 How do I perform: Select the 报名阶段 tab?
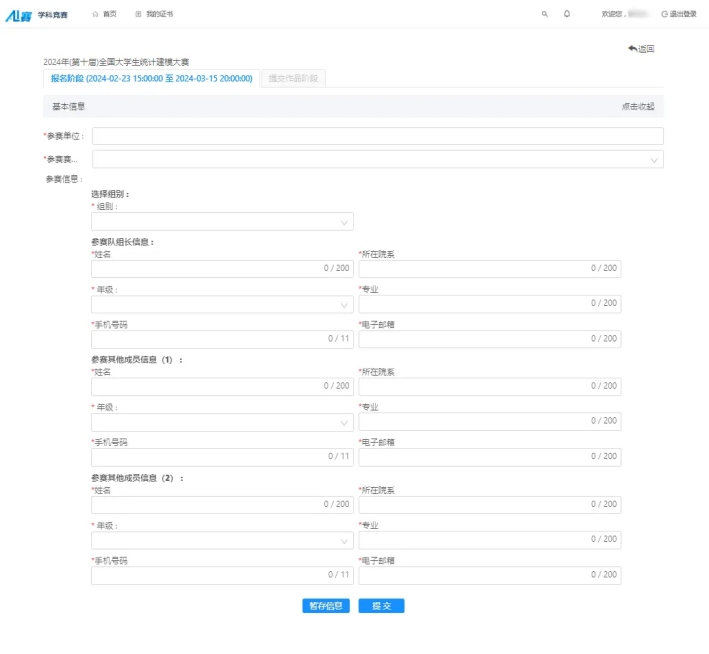(151, 78)
